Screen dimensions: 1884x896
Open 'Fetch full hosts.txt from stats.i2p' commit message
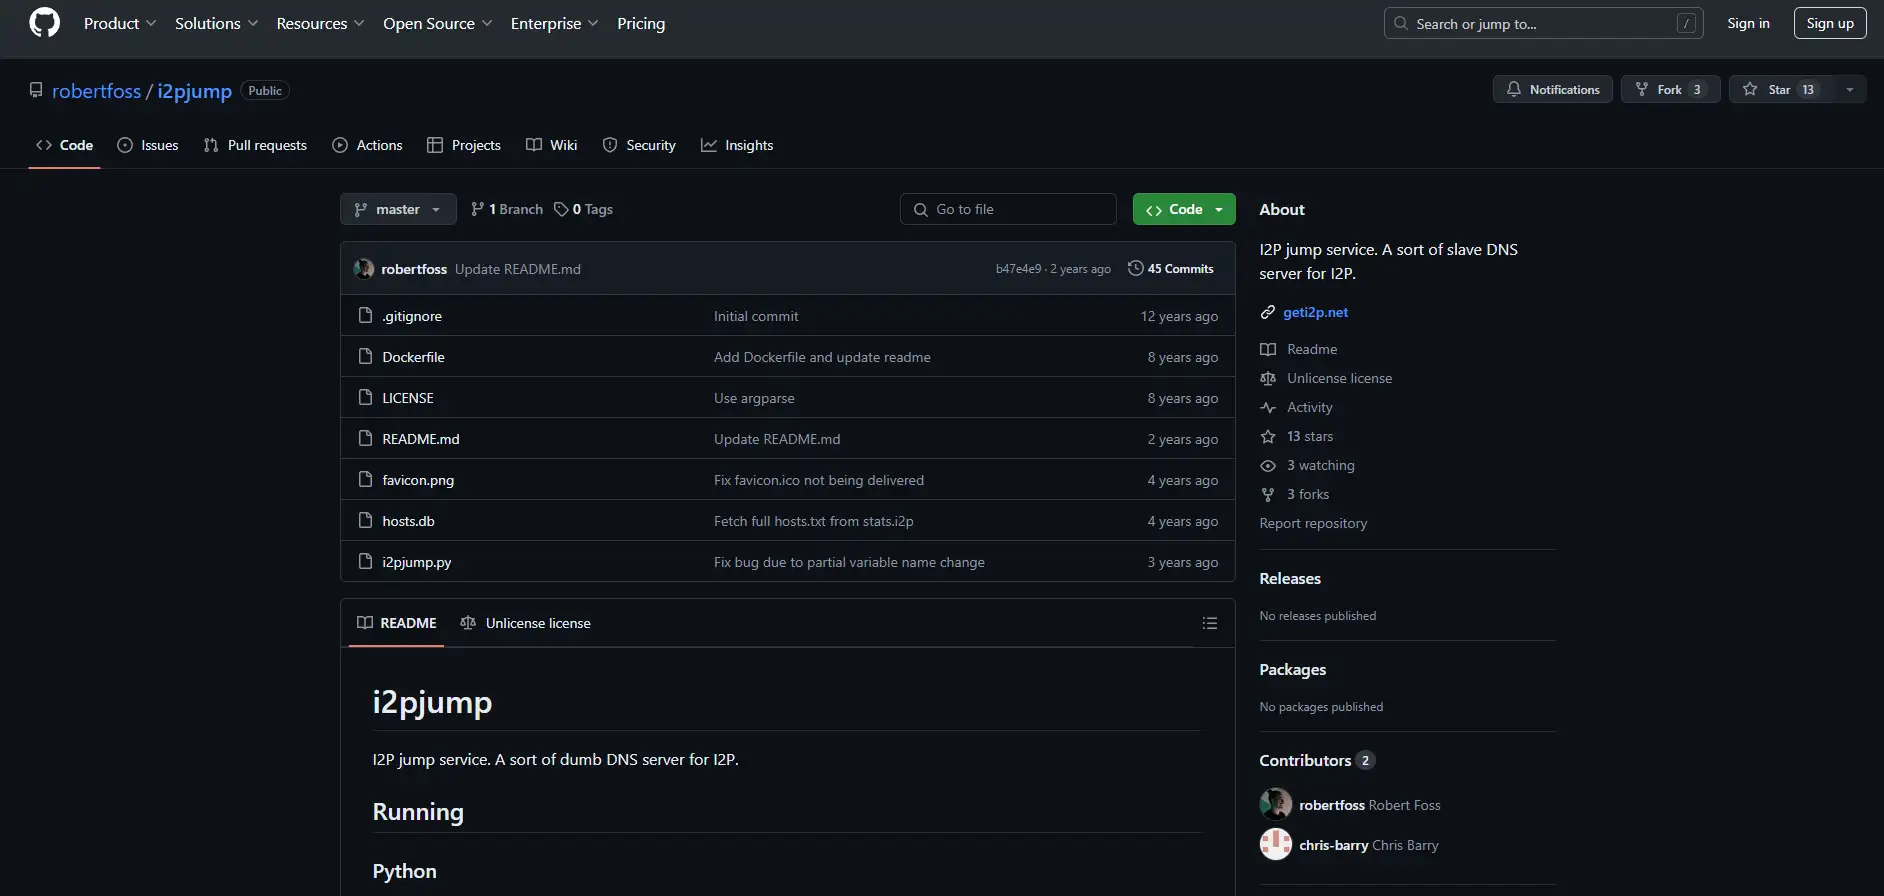[x=814, y=521]
